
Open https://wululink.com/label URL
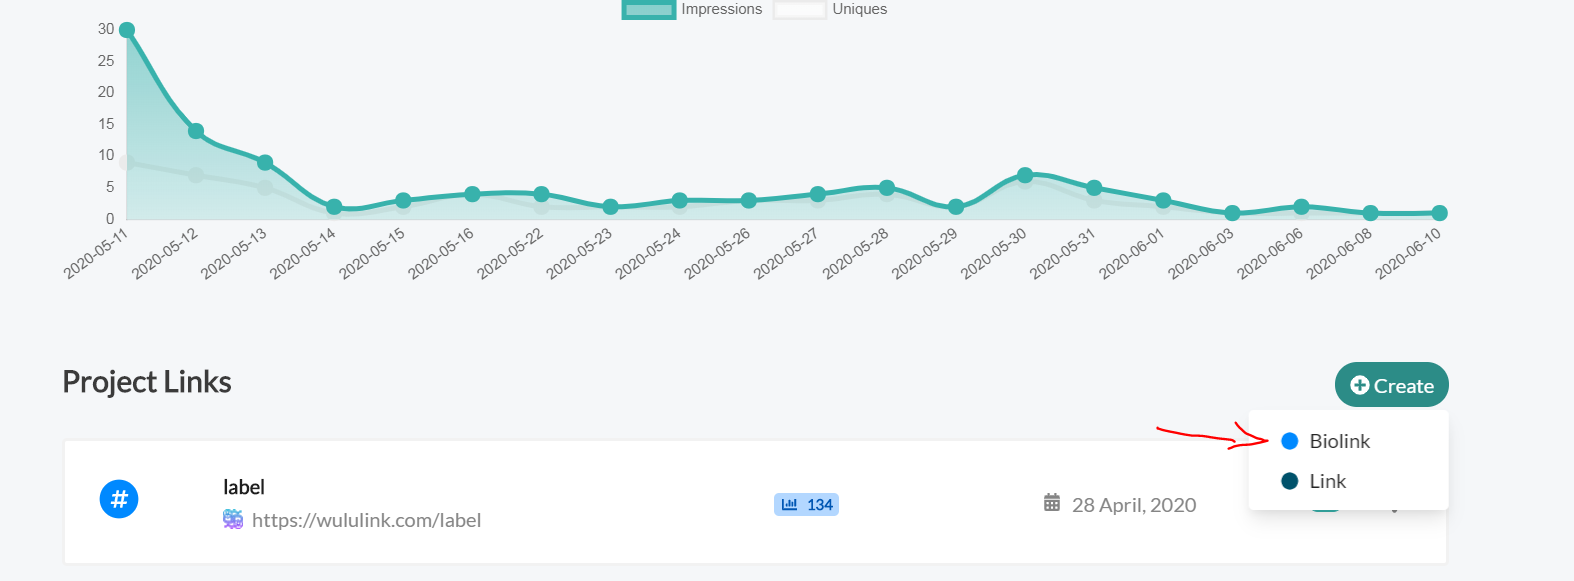[x=366, y=520]
